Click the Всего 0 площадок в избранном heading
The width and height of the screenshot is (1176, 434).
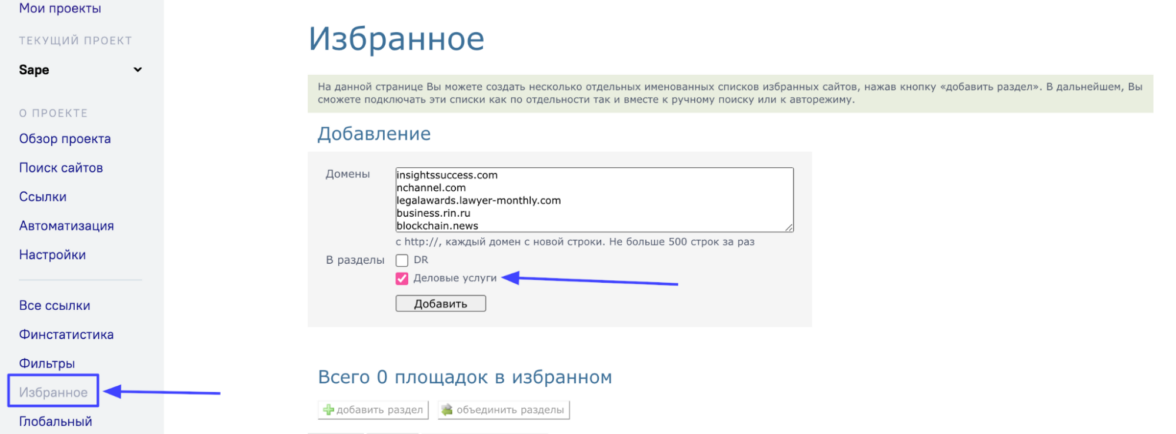(x=465, y=376)
